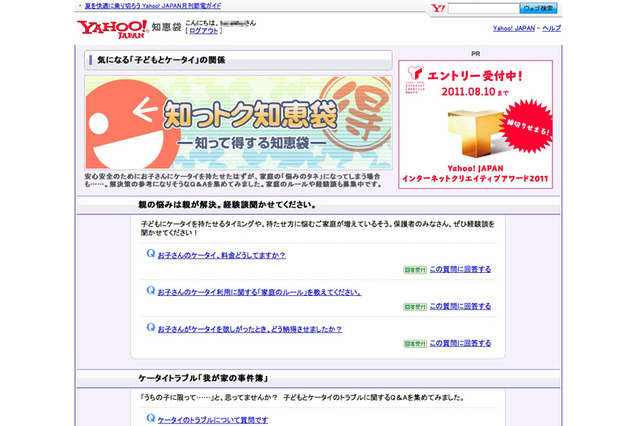
Task: Focus the web search input field
Action: 483,8
